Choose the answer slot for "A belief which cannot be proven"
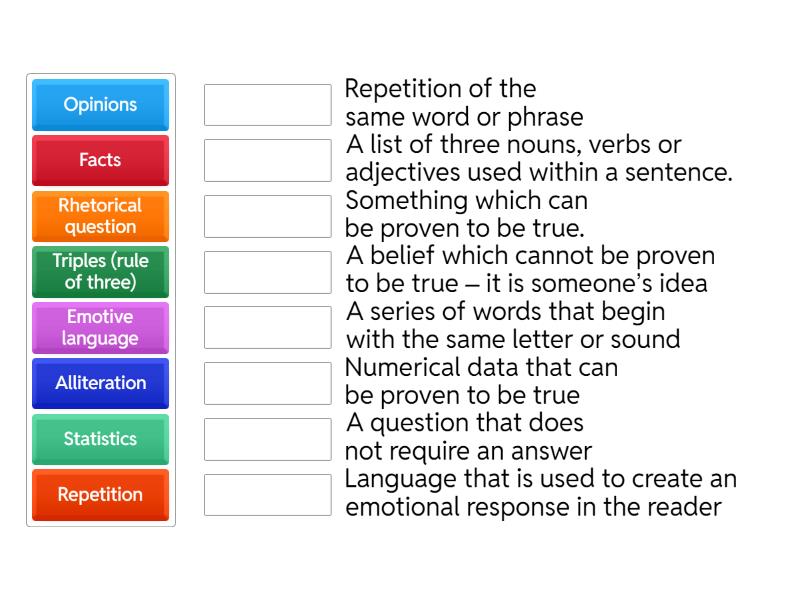The height and width of the screenshot is (600, 800). [268, 272]
